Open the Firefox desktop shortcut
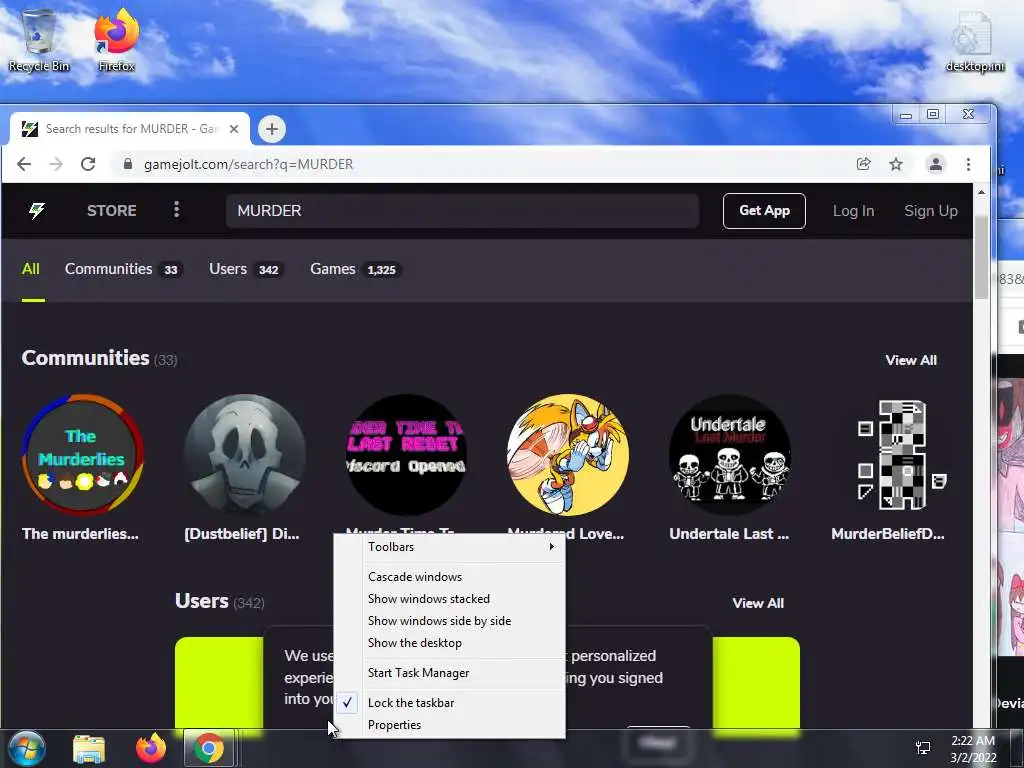The width and height of the screenshot is (1024, 768). [x=116, y=40]
